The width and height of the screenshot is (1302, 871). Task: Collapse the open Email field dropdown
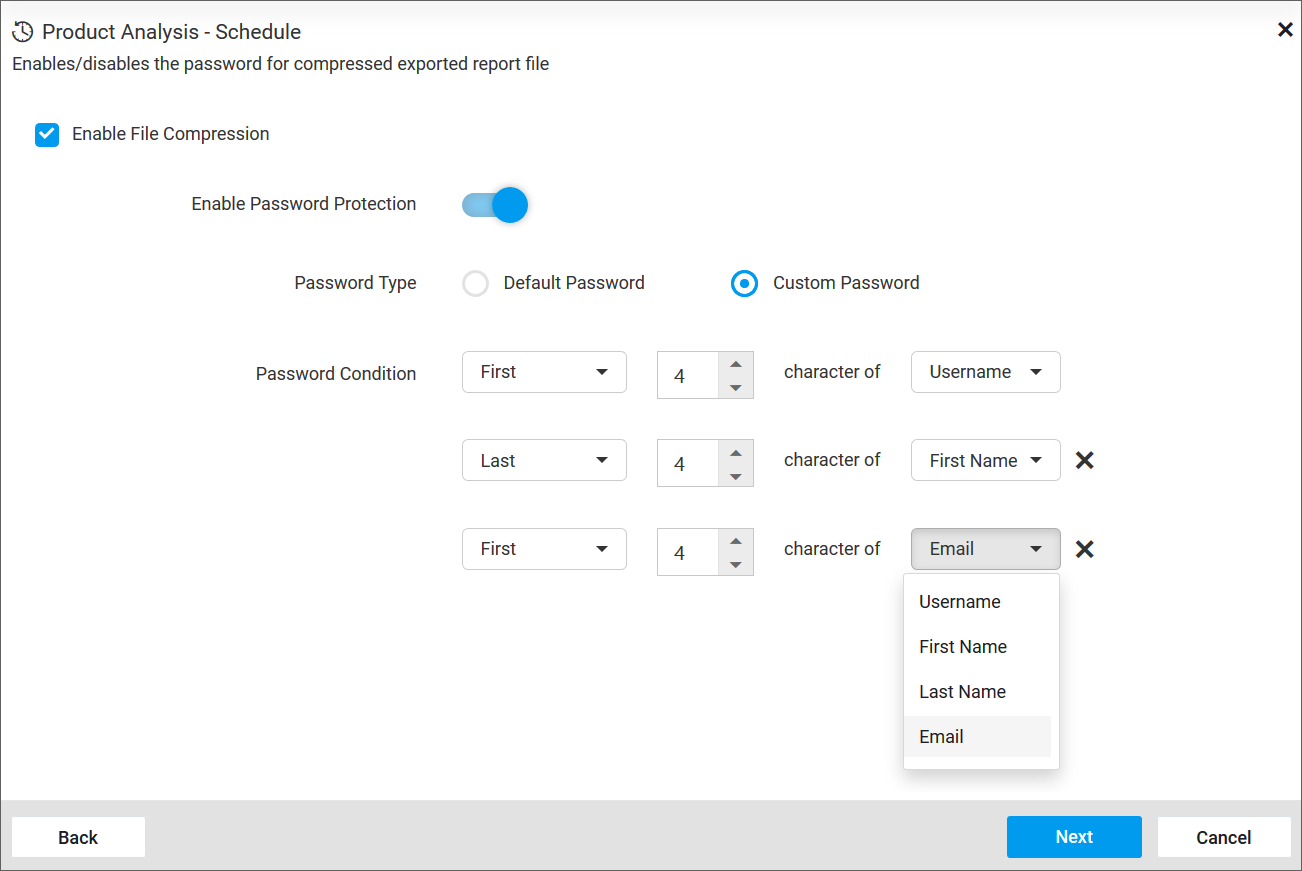coord(986,549)
